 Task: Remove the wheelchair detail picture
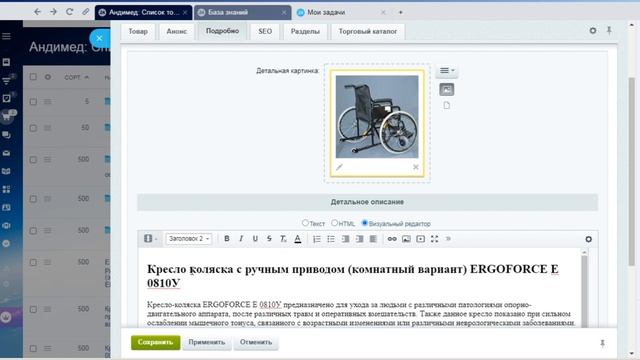tap(416, 167)
